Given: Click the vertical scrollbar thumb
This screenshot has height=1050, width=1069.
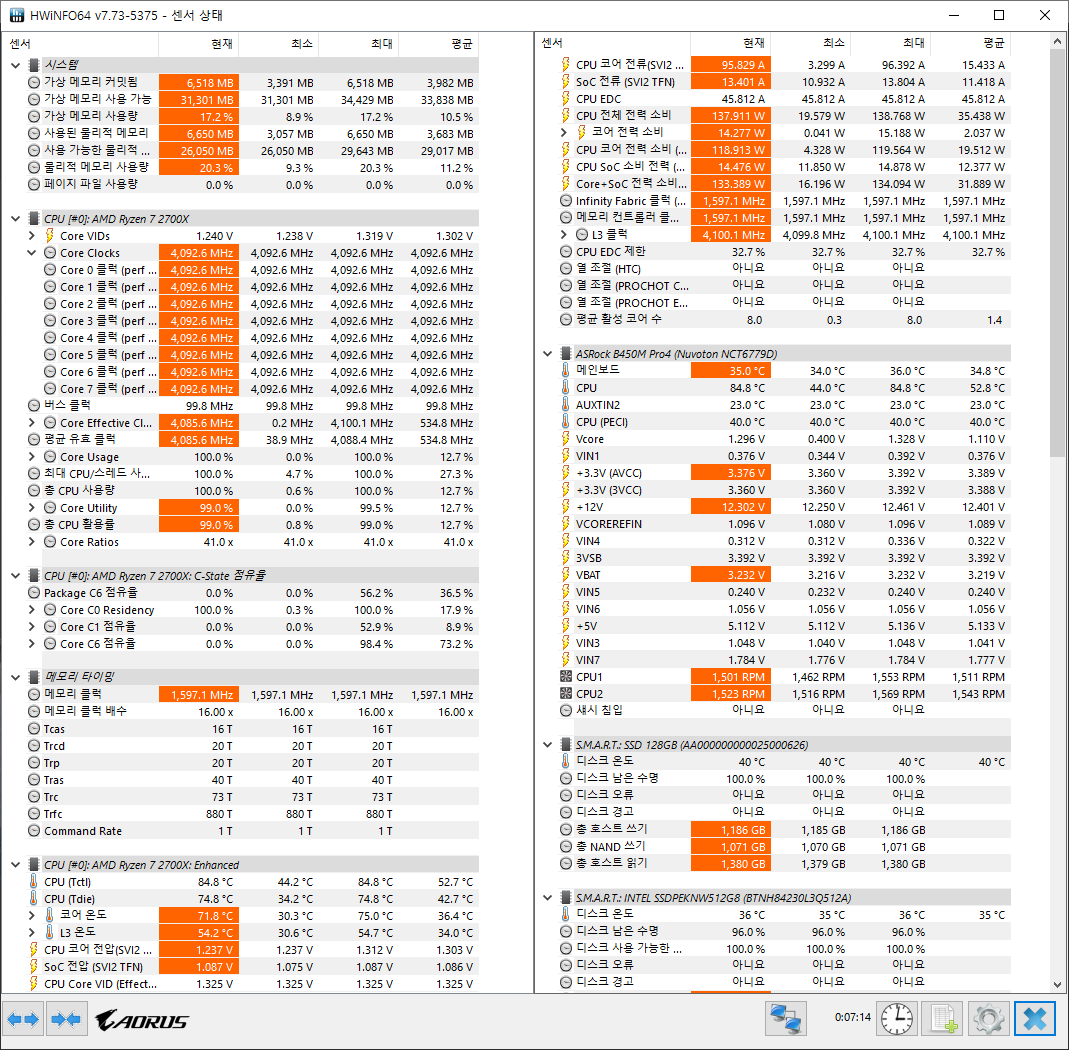Looking at the screenshot, I should click(x=1057, y=252).
